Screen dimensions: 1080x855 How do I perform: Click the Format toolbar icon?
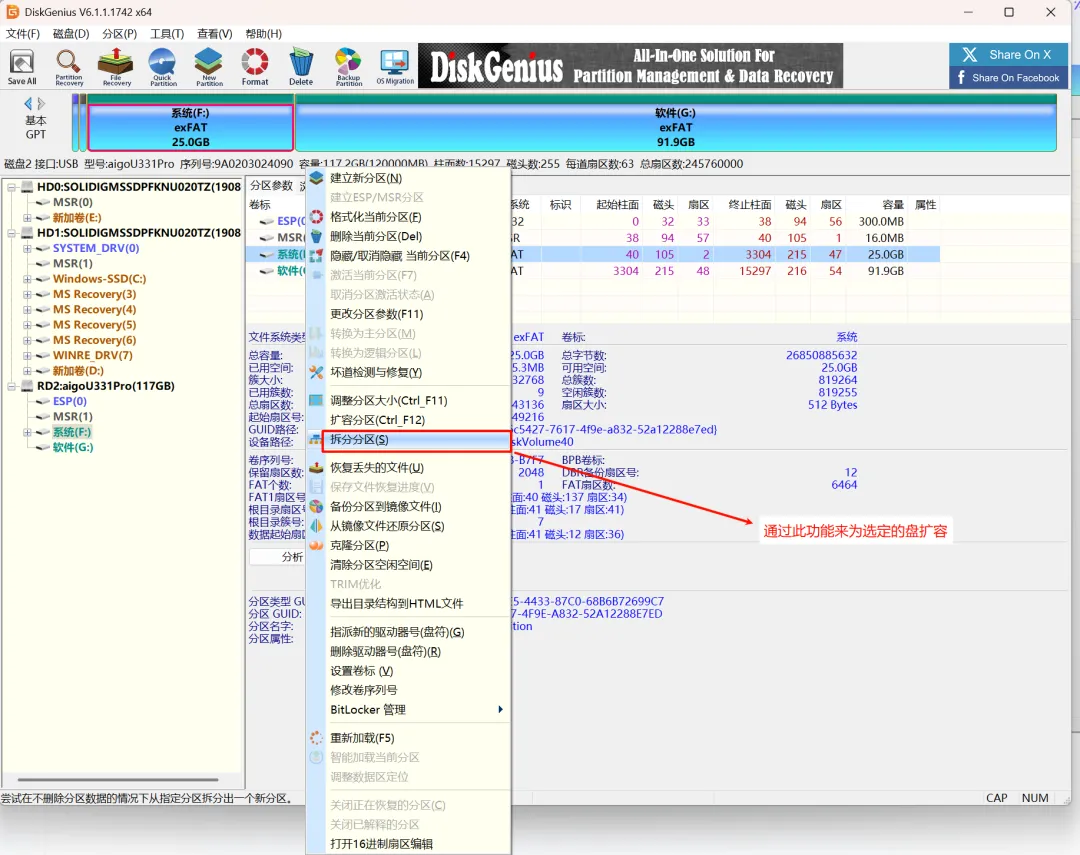click(255, 68)
